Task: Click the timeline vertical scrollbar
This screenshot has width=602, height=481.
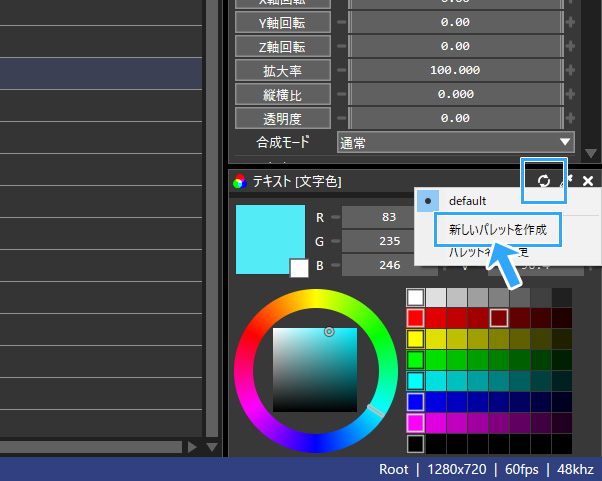Action: coord(212,218)
